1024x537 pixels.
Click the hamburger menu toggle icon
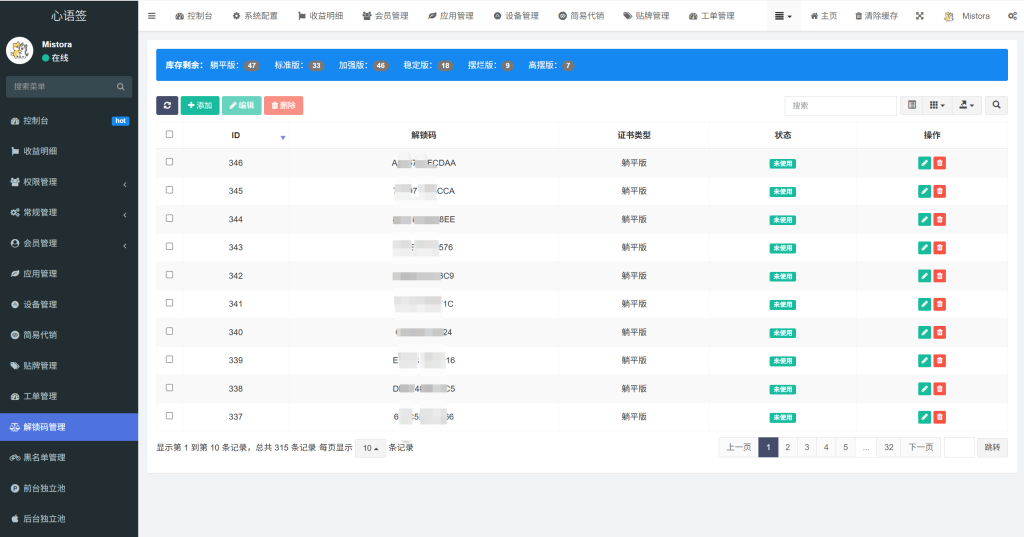pos(152,16)
